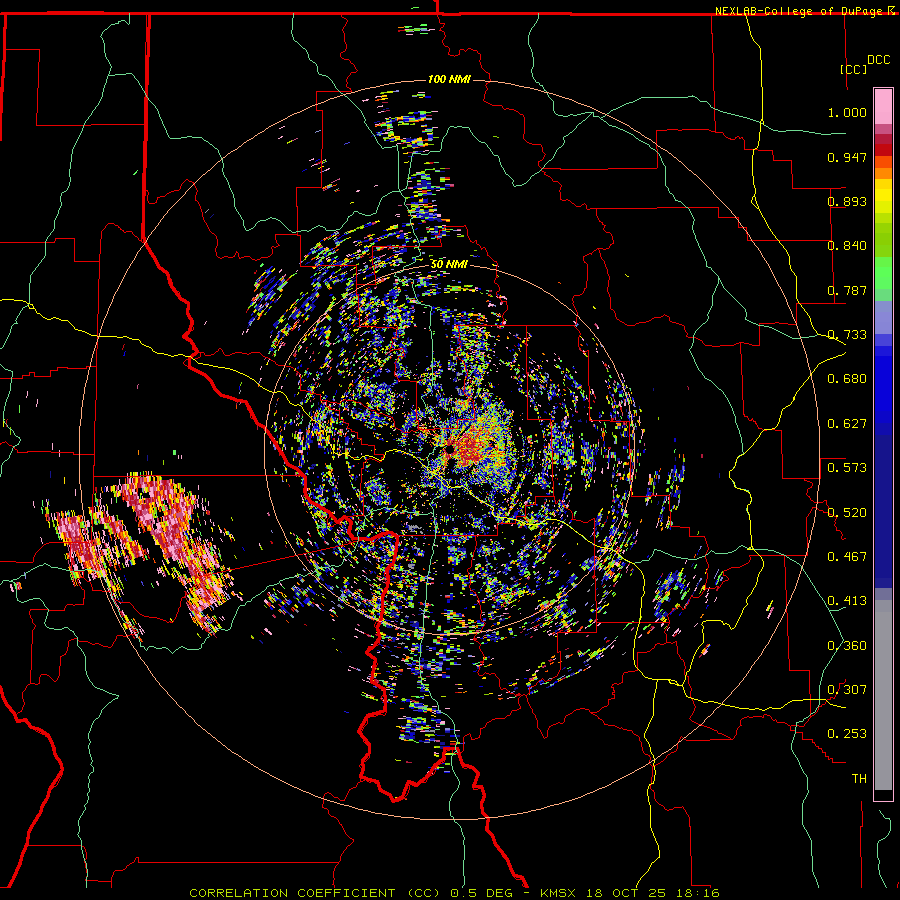The height and width of the screenshot is (900, 900).
Task: Click the 0.413 color scale value
Action: click(847, 601)
